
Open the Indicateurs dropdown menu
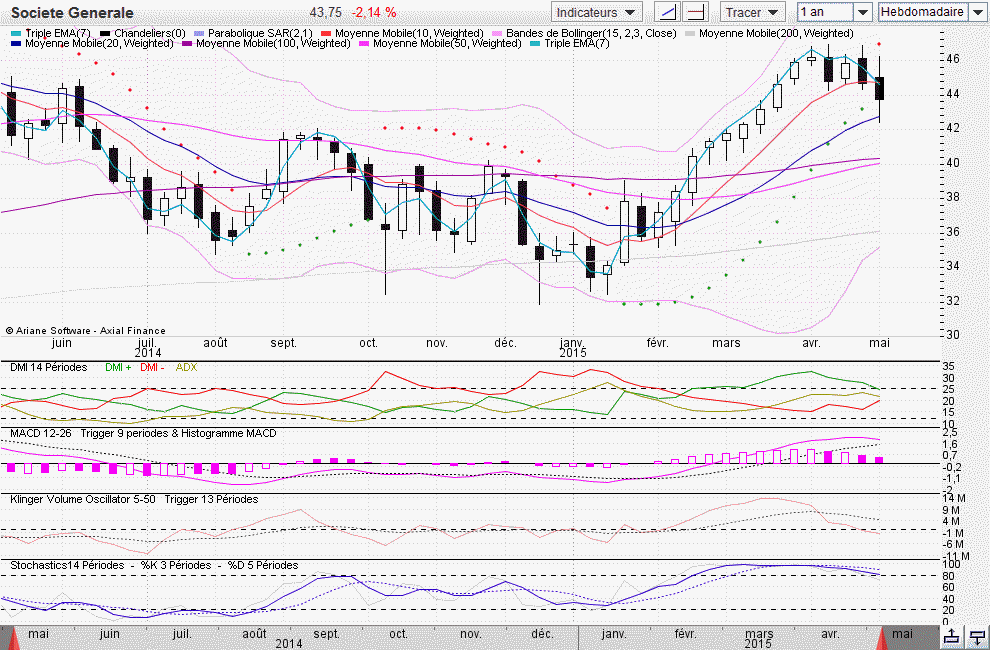pyautogui.click(x=596, y=12)
